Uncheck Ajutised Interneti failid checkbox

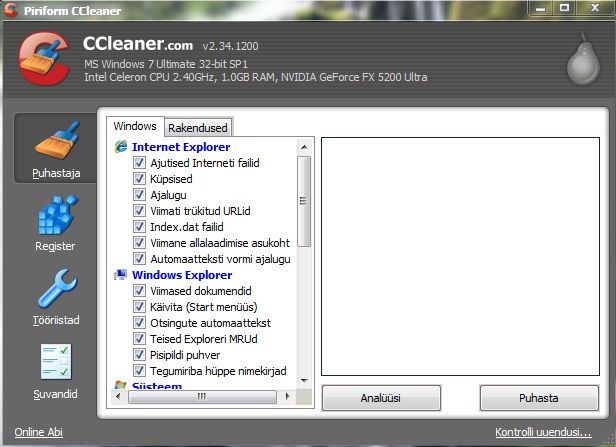coord(140,163)
